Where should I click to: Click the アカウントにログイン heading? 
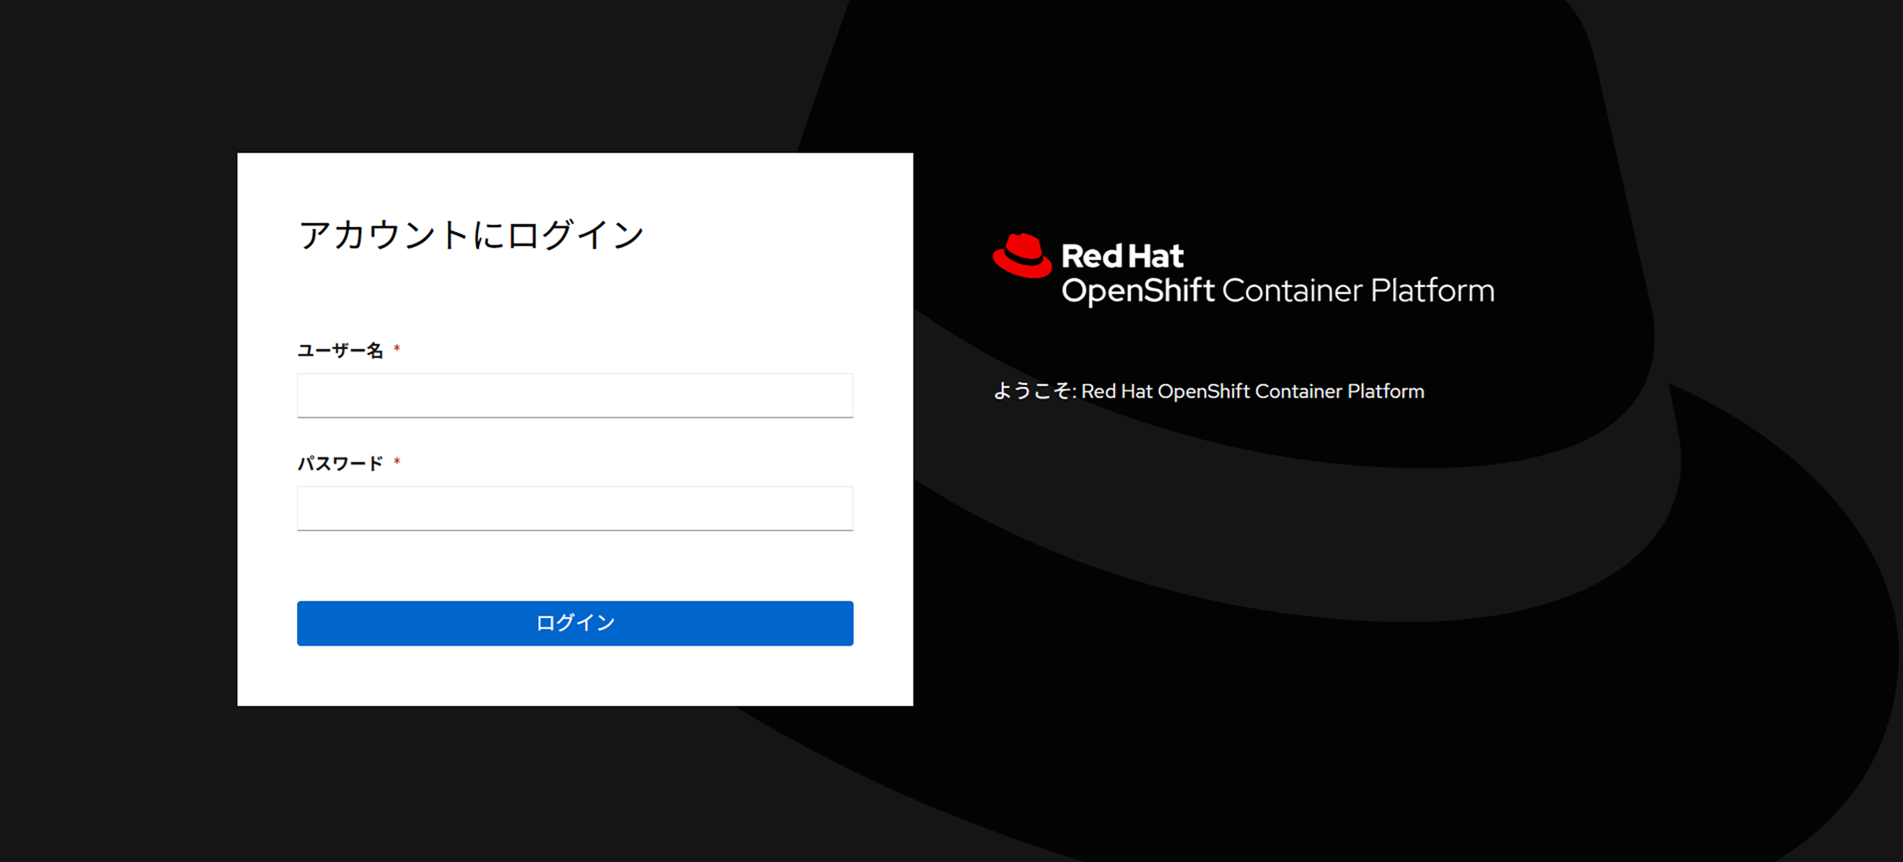tap(471, 235)
